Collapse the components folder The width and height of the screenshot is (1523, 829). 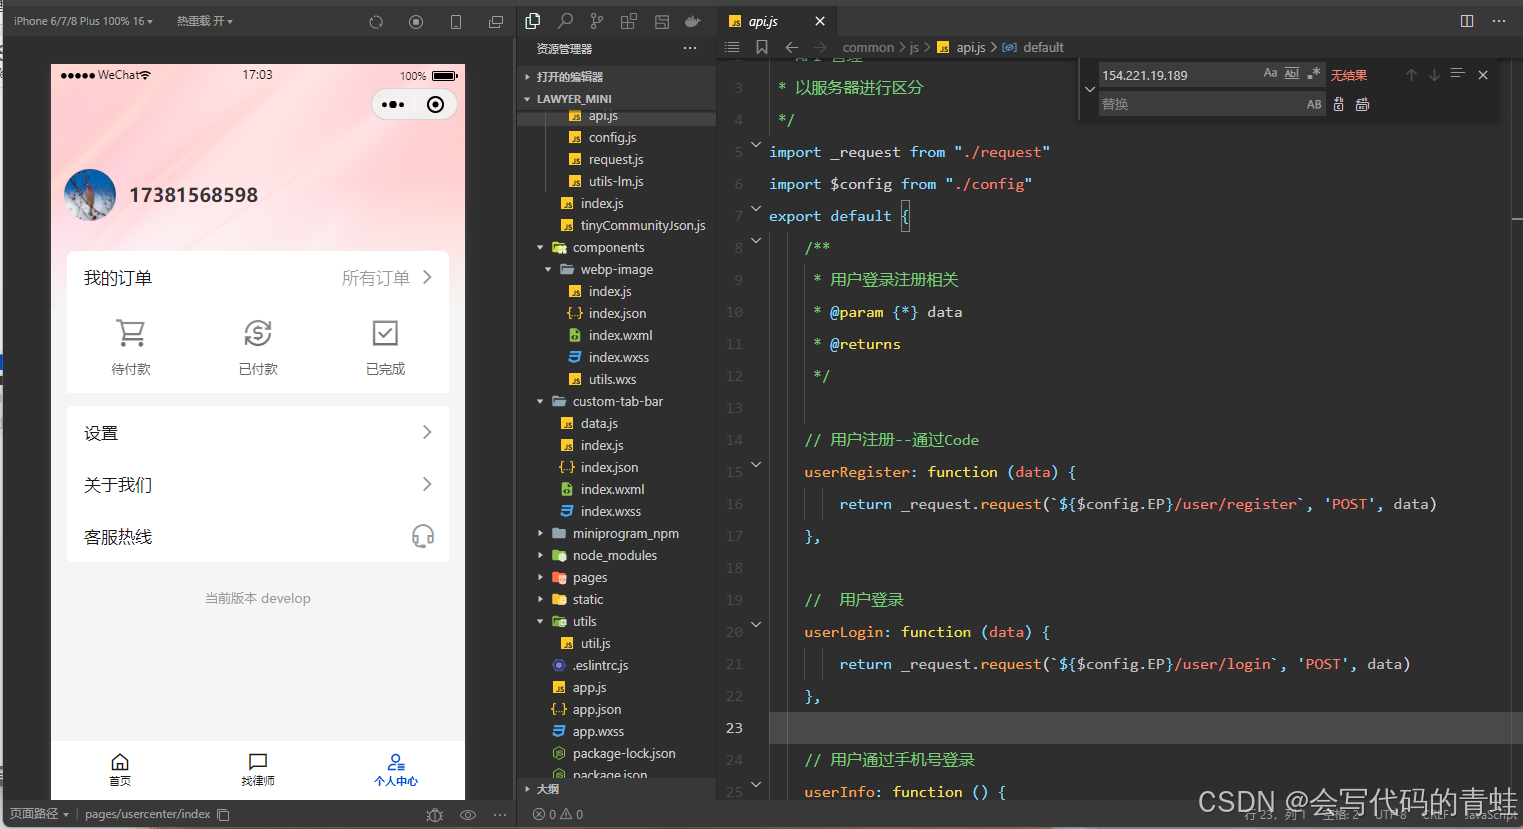coord(616,248)
